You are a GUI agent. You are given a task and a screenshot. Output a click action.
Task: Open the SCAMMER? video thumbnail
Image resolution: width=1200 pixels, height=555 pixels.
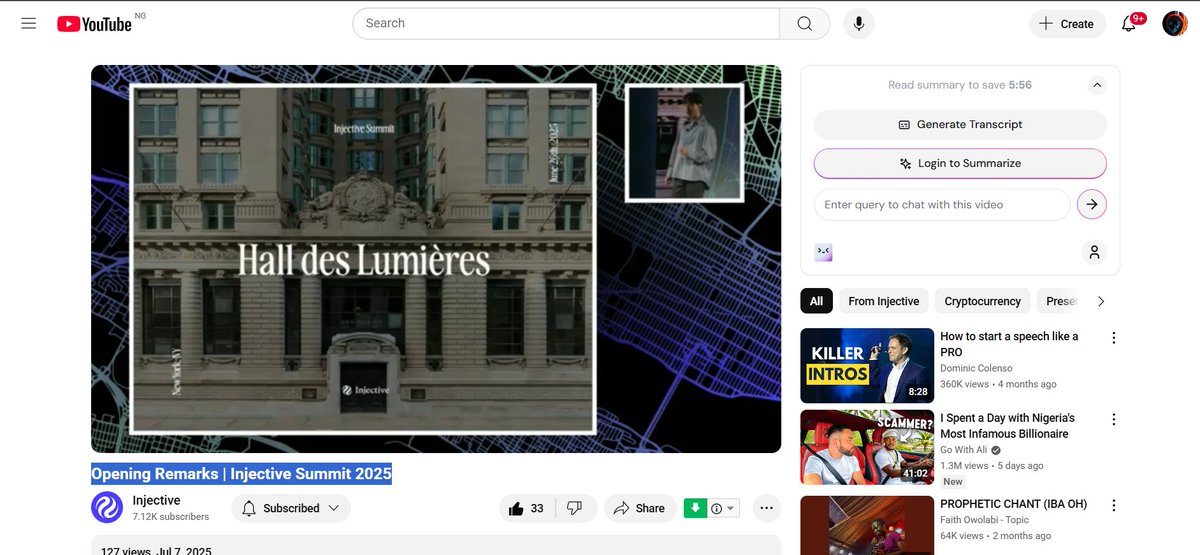coord(867,447)
